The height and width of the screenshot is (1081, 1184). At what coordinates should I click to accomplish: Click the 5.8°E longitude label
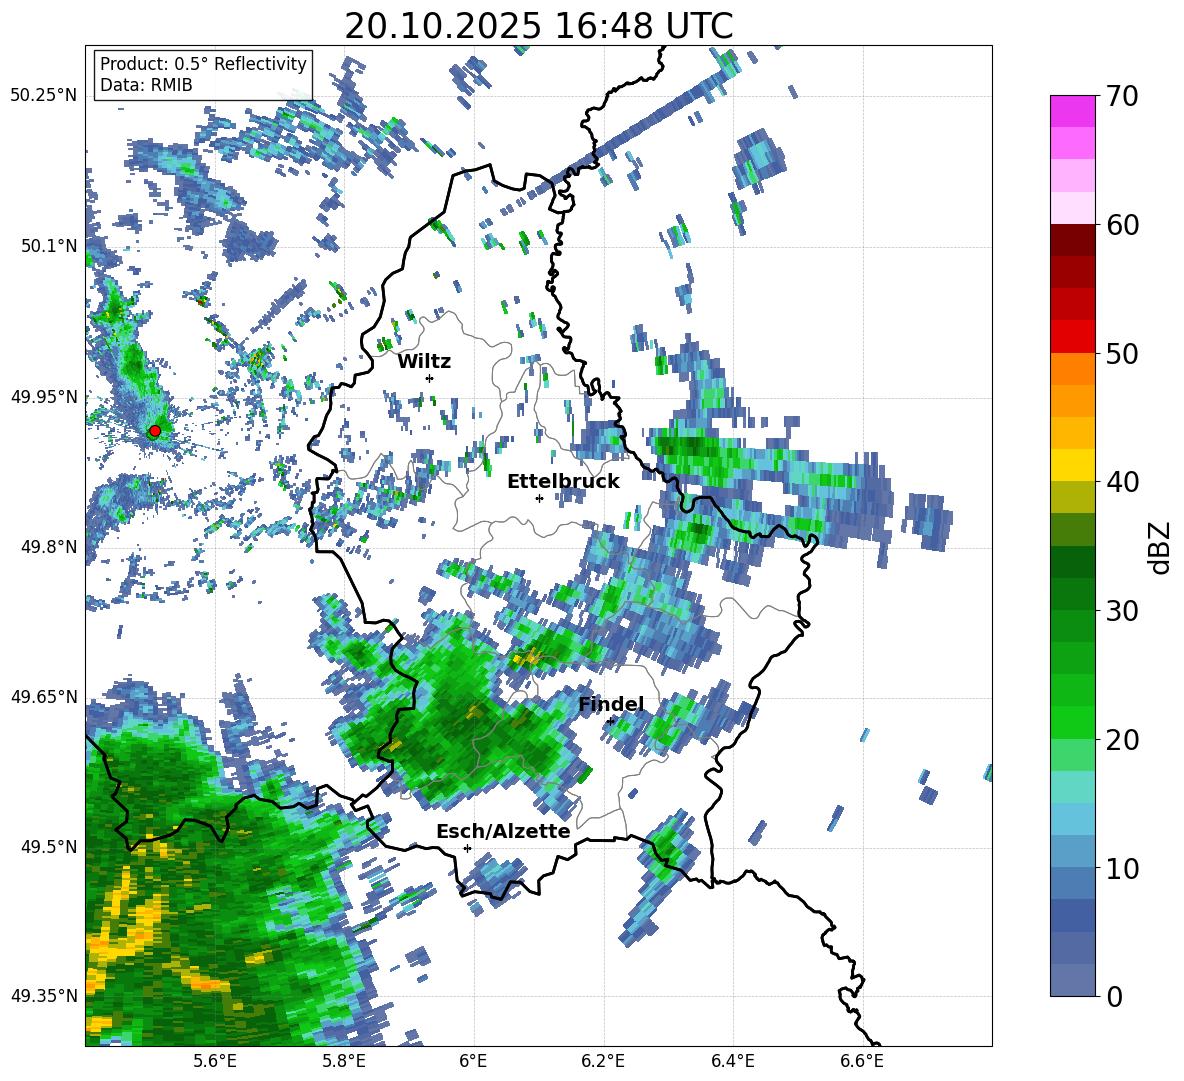point(344,1061)
